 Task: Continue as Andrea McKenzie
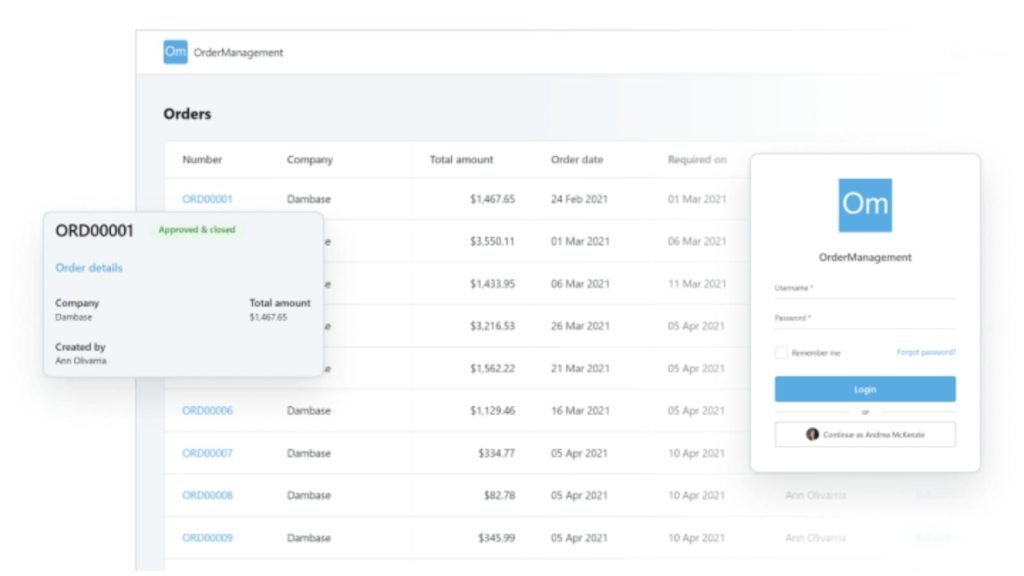point(864,434)
